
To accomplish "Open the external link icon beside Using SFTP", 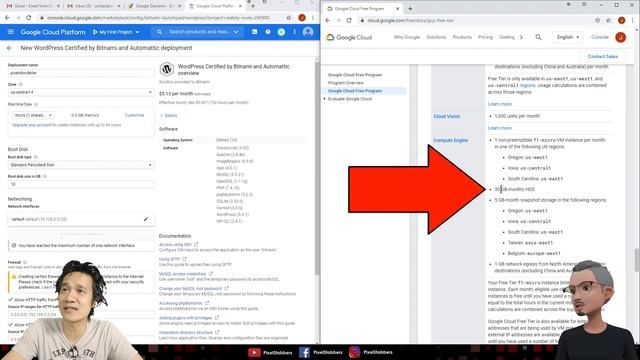I will pos(184,259).
